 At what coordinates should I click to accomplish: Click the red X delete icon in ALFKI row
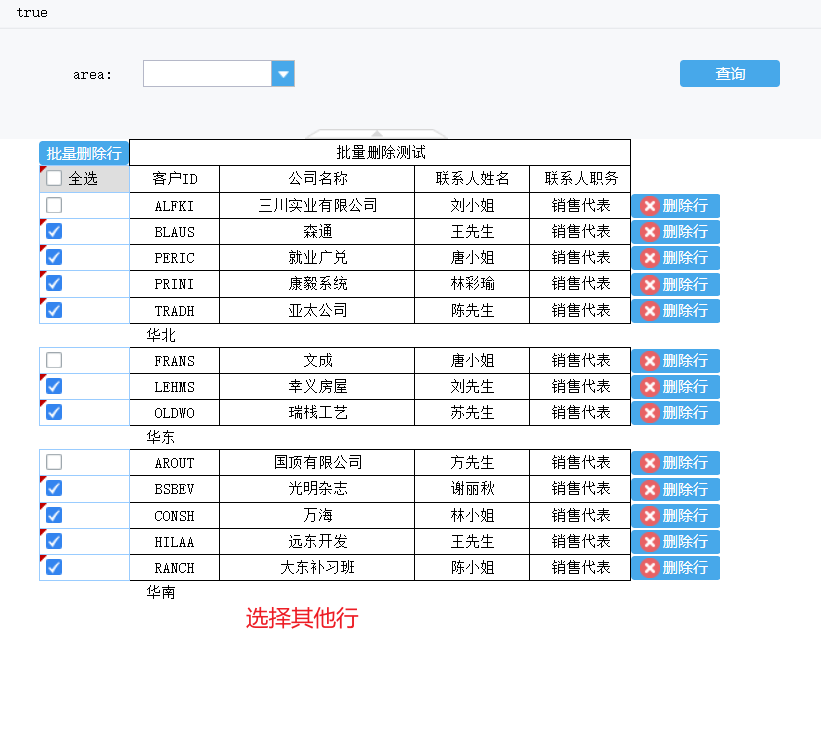(650, 206)
